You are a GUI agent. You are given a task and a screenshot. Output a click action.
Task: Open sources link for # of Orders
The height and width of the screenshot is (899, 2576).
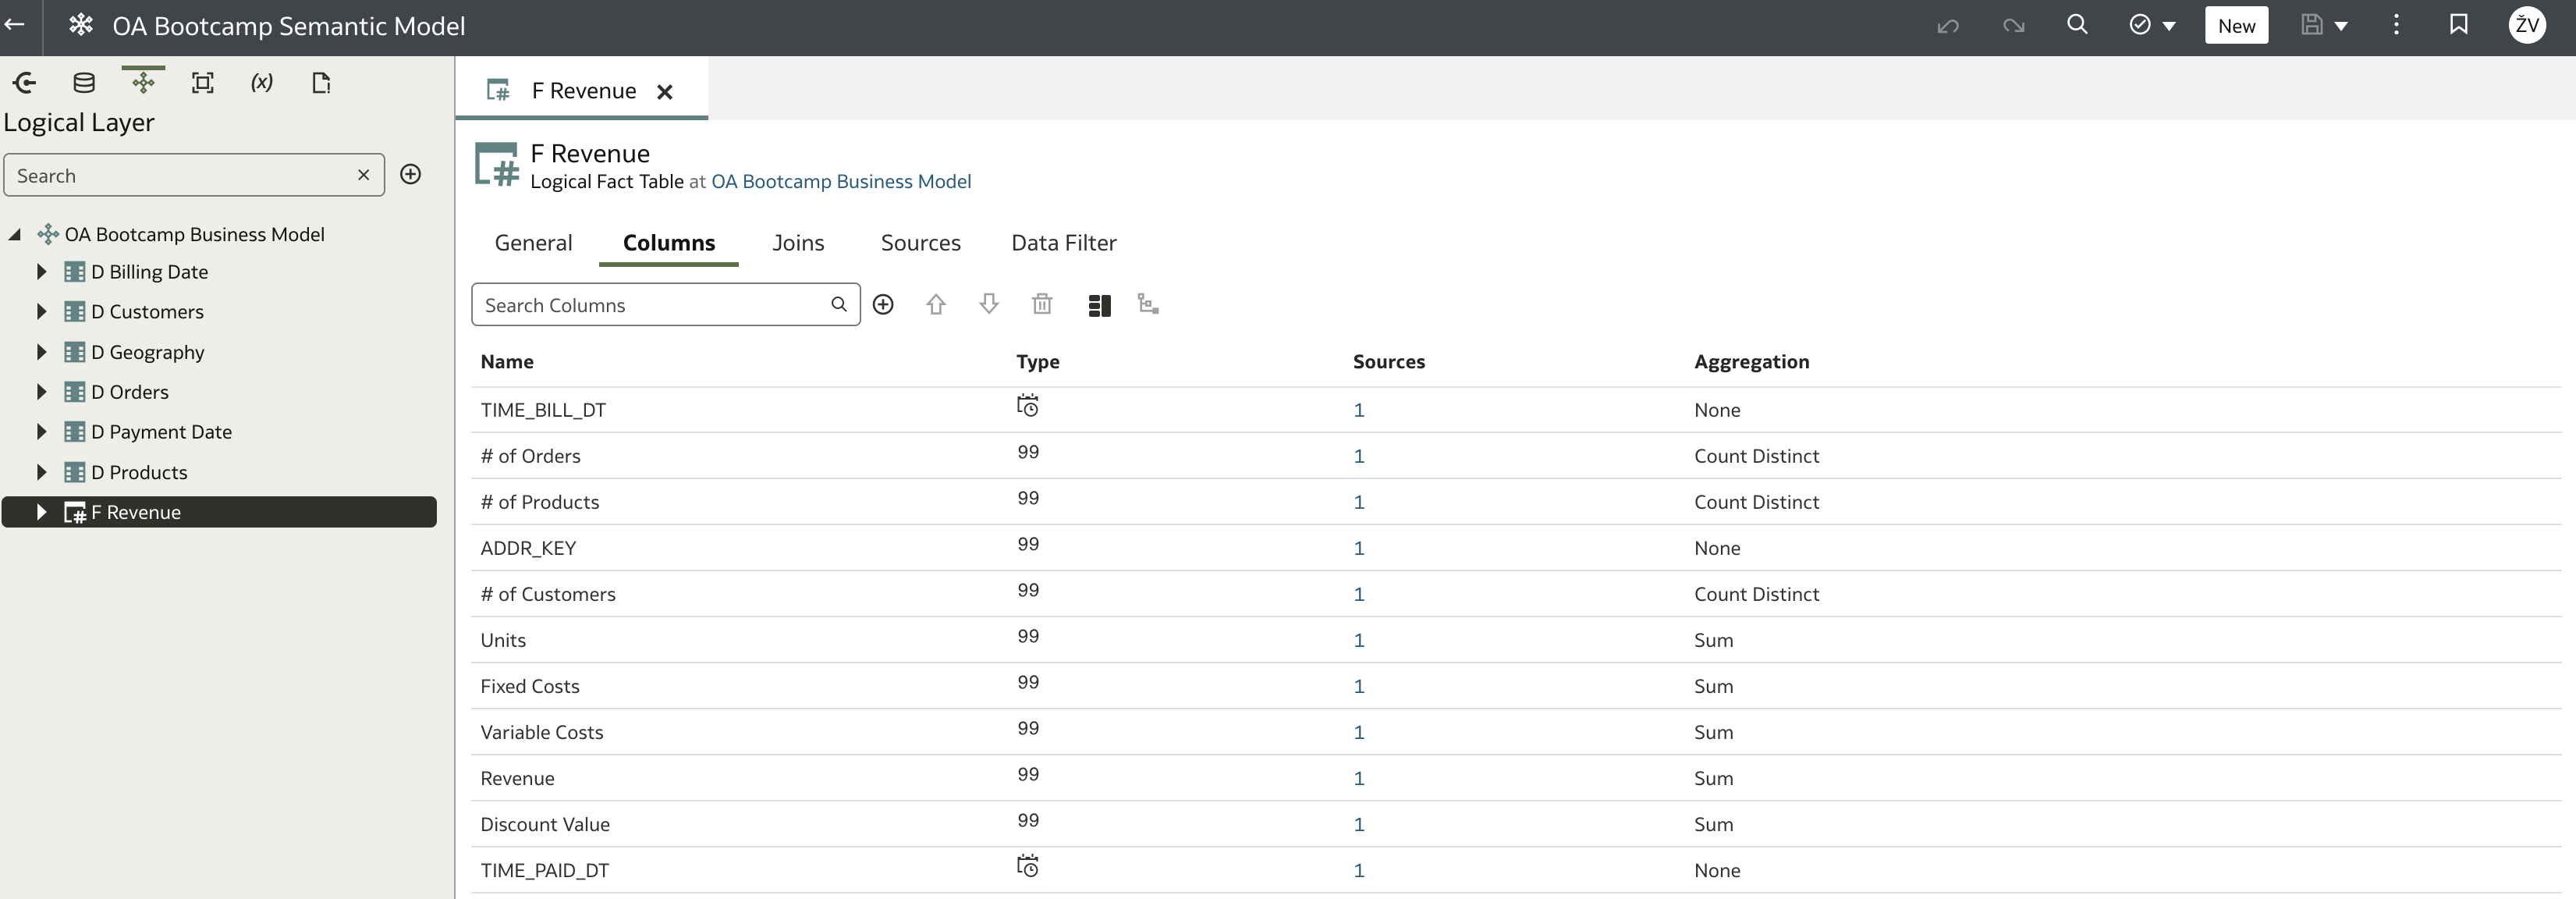(1358, 456)
